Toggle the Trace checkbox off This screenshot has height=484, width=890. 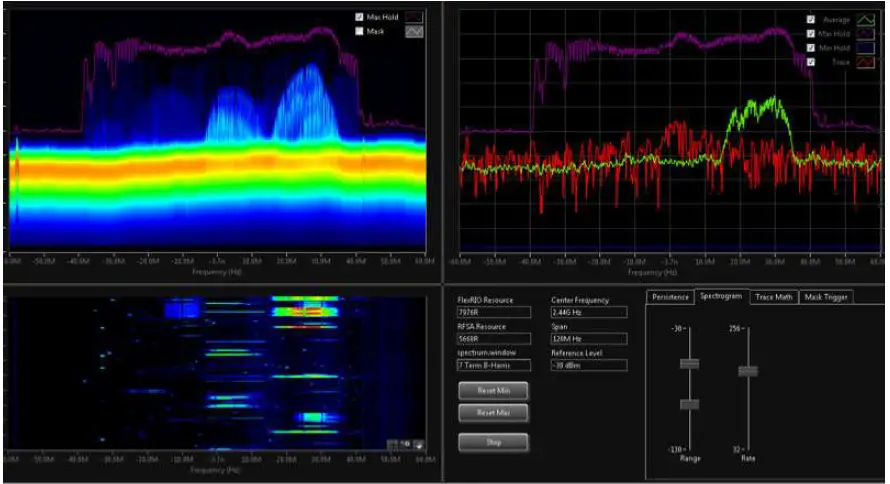811,62
